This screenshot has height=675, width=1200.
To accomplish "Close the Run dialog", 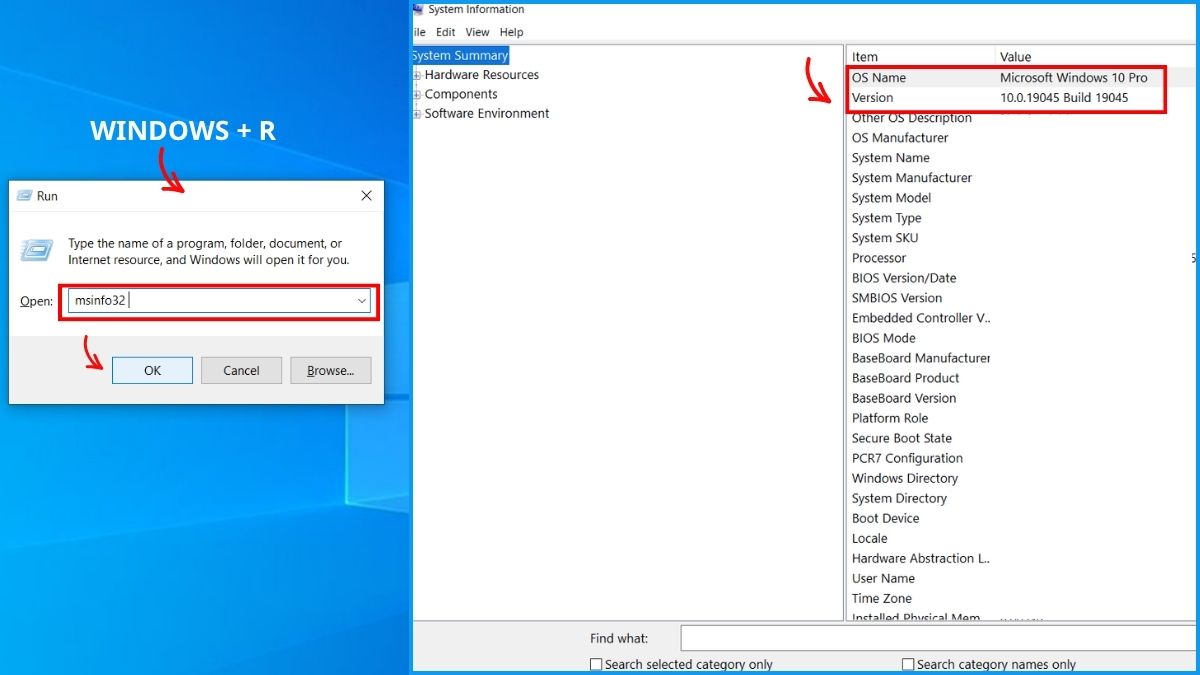I will tap(366, 196).
